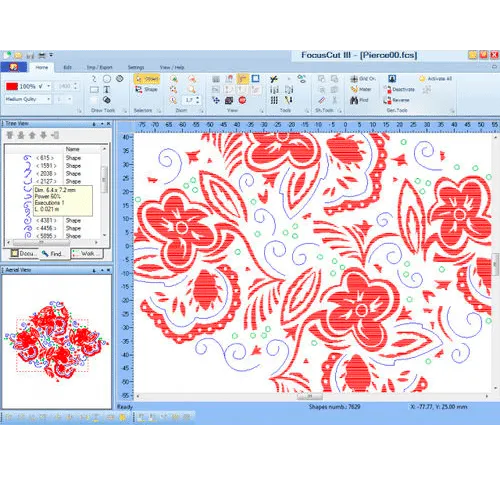
Task: Select the <615> Shape row
Action: point(53,158)
